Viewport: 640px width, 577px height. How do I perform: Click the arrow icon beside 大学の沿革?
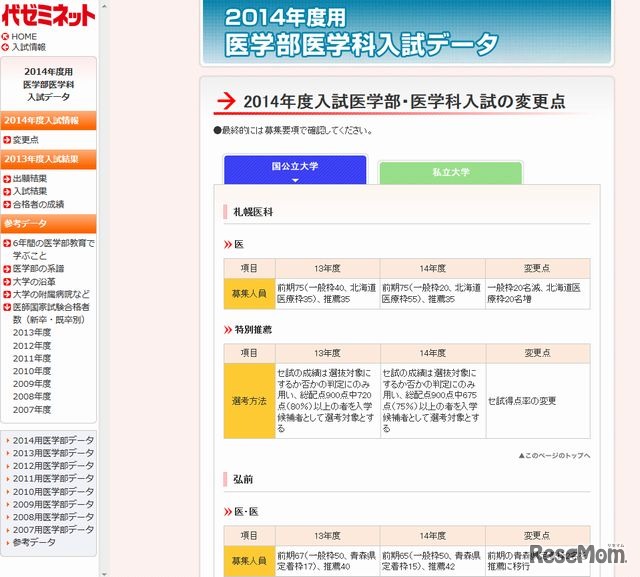7,281
